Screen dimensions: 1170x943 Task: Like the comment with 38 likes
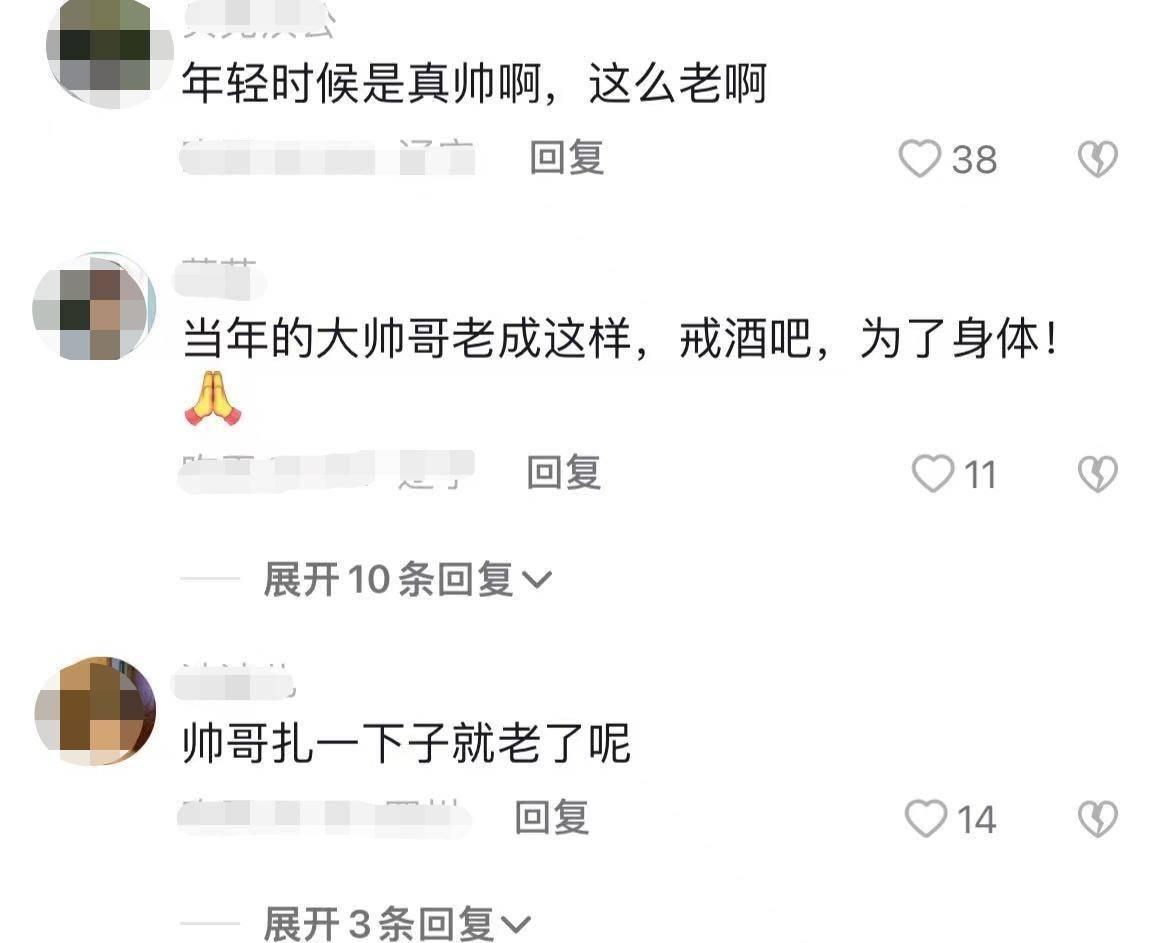(919, 159)
